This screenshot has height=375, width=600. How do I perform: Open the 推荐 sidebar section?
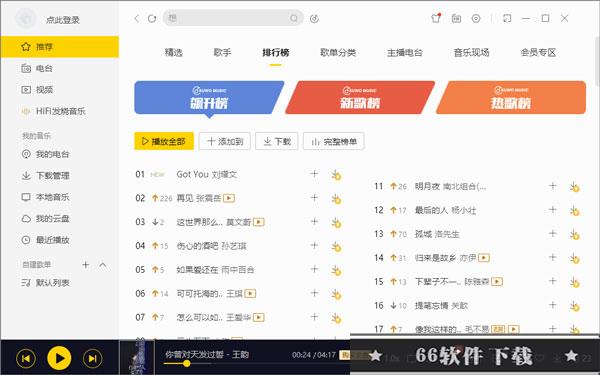point(60,47)
